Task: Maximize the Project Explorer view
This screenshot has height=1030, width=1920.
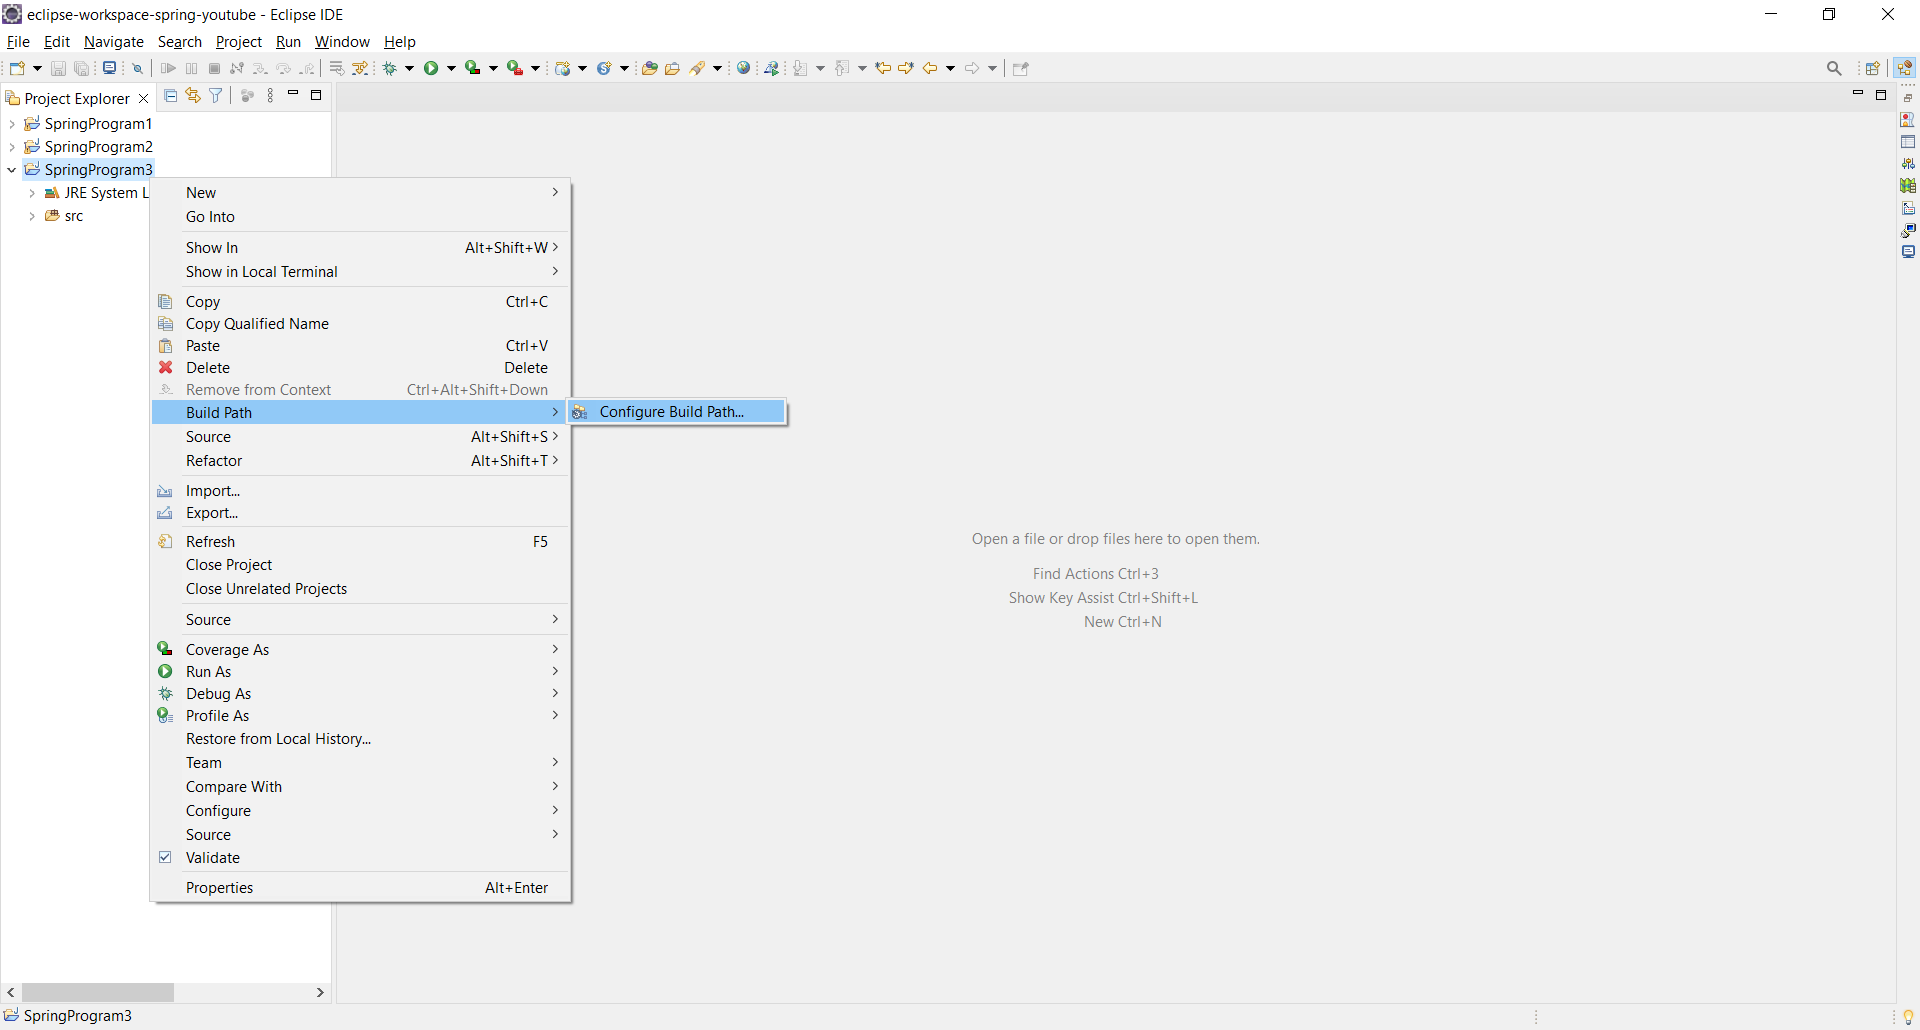Action: coord(316,95)
